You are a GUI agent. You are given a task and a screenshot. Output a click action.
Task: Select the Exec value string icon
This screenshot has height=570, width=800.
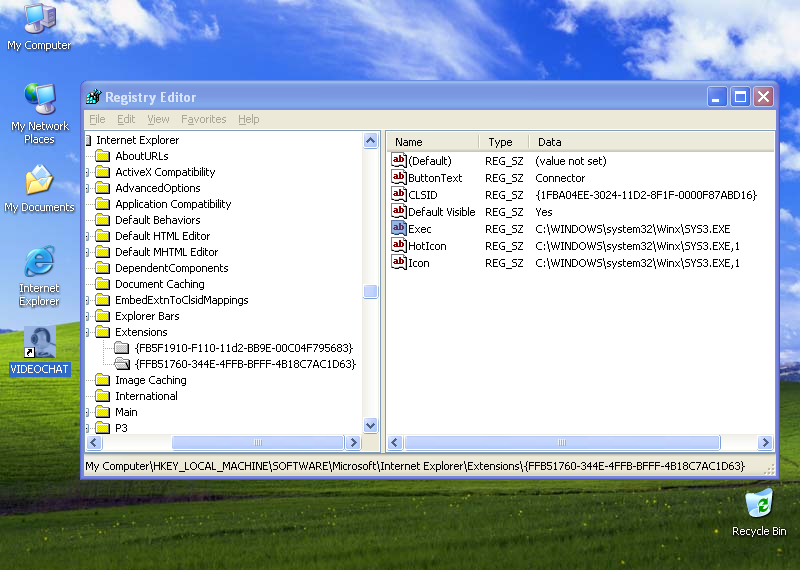[399, 228]
